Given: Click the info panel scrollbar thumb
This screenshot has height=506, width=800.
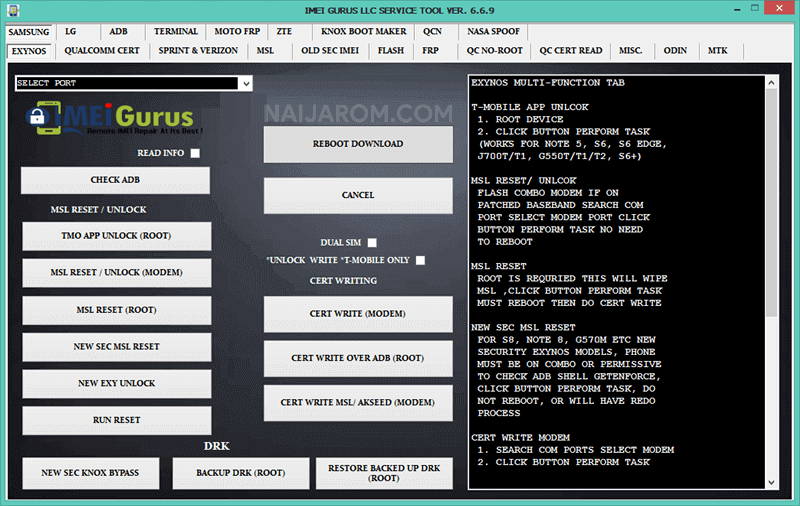Looking at the screenshot, I should coord(771,203).
